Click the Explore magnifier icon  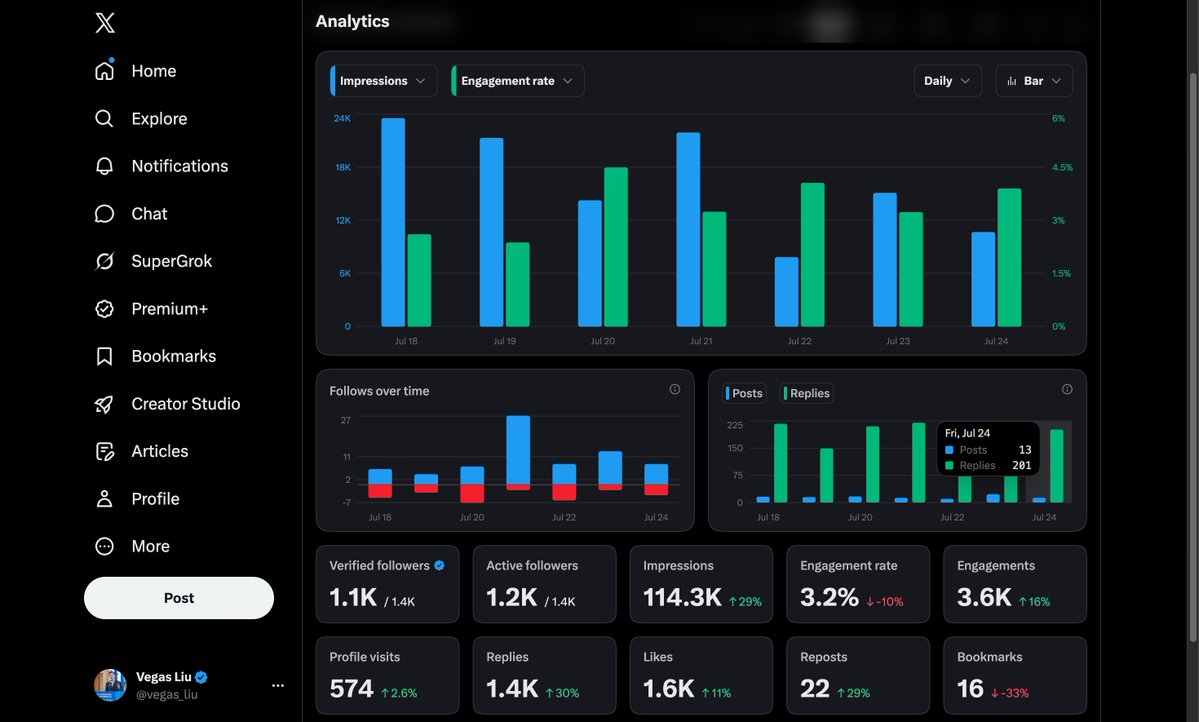pyautogui.click(x=104, y=119)
